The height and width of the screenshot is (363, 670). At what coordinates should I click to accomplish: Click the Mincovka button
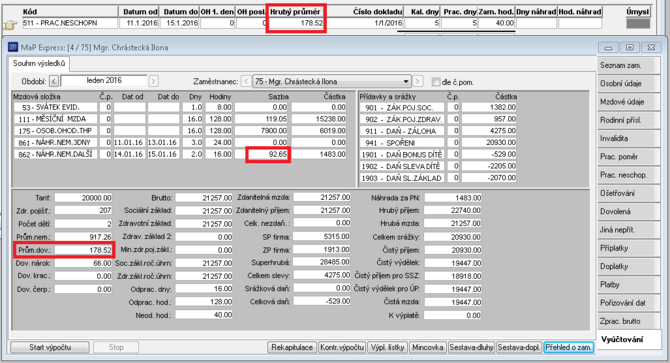tap(427, 347)
